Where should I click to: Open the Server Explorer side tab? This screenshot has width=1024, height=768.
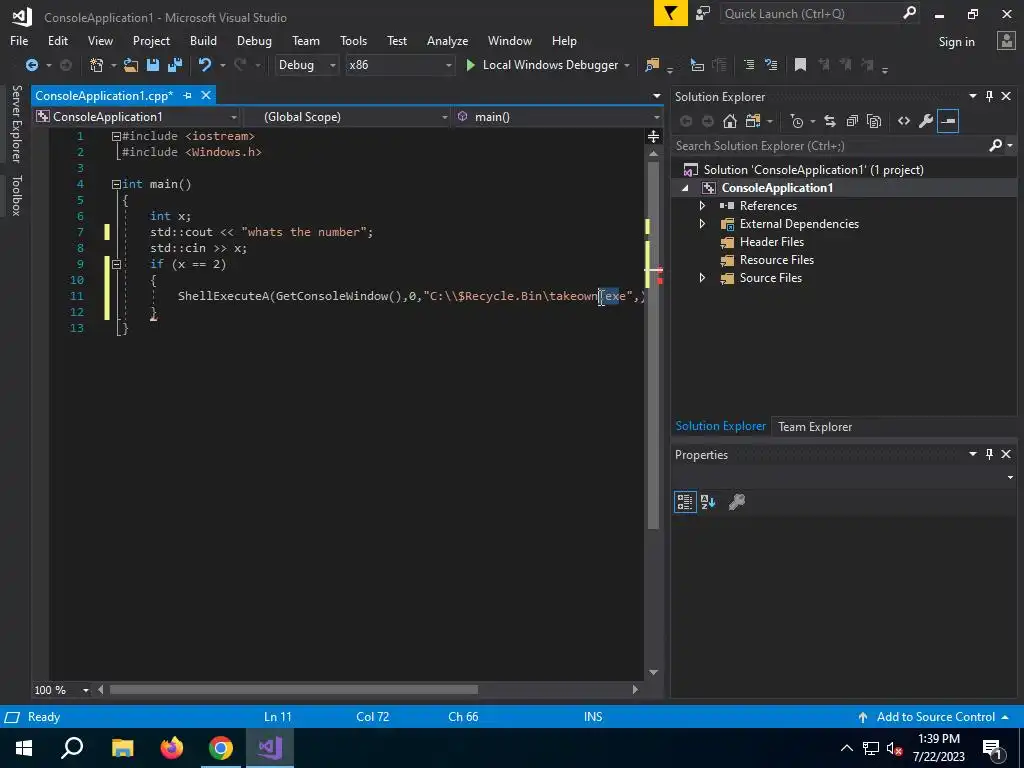click(17, 123)
